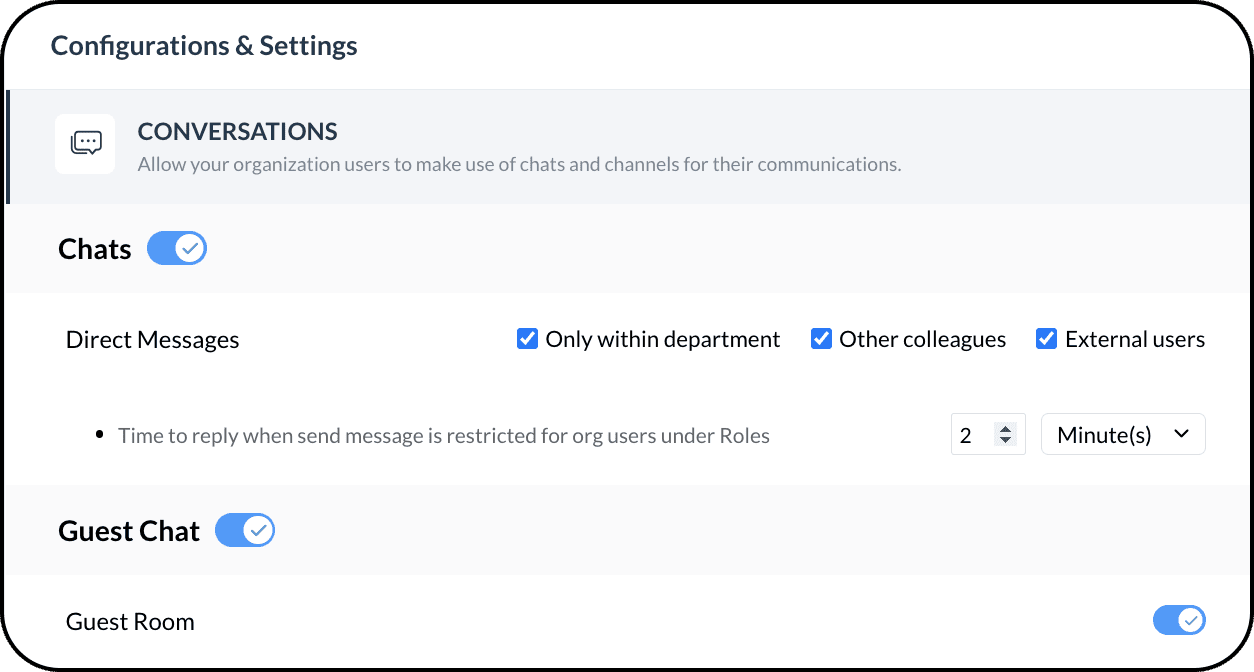Click the Conversations description text
This screenshot has height=672, width=1254.
(519, 164)
